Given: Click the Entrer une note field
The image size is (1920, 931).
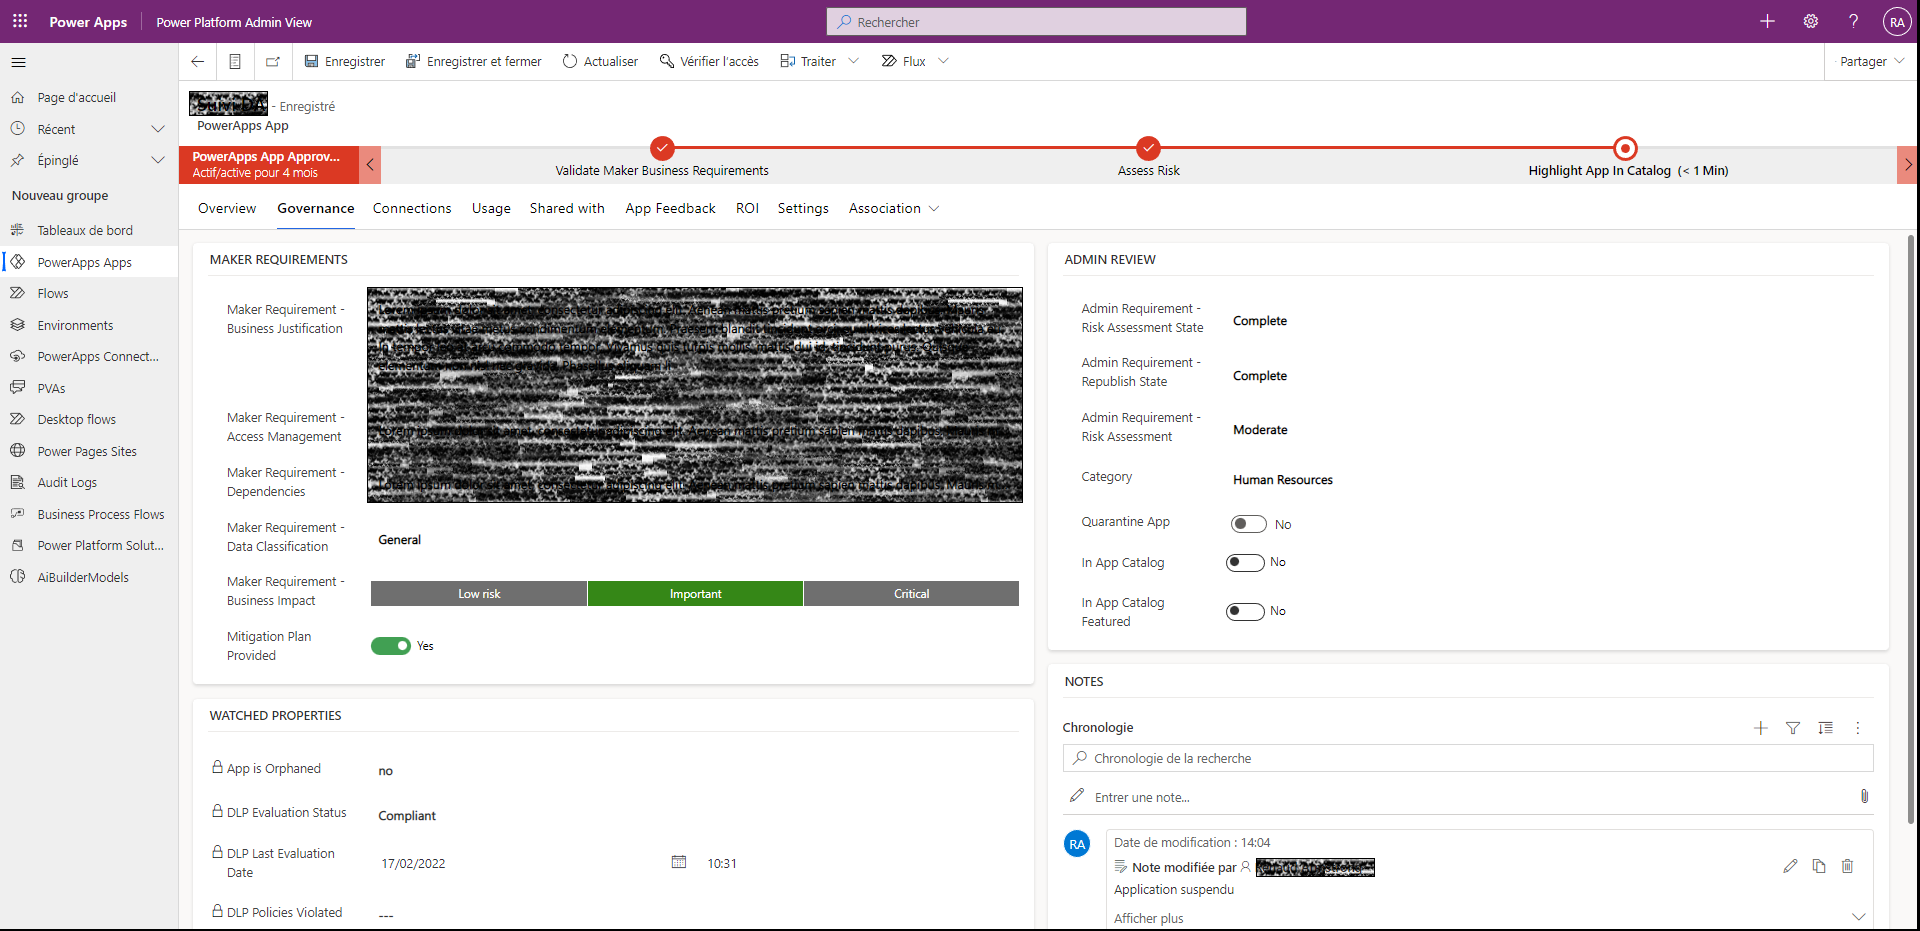Looking at the screenshot, I should click(1467, 797).
